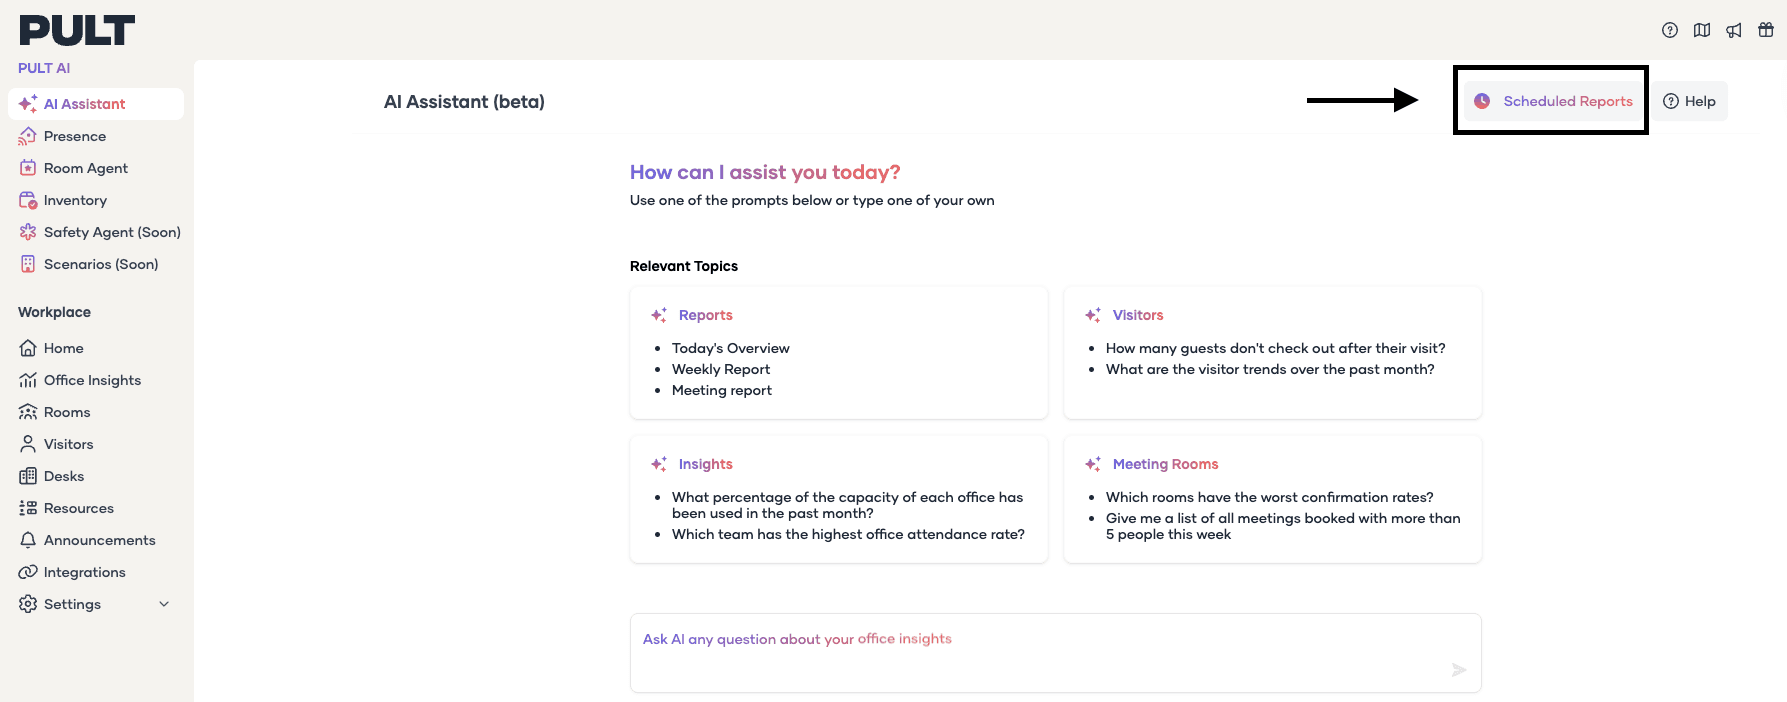Click the Rooms people icon

tap(28, 412)
